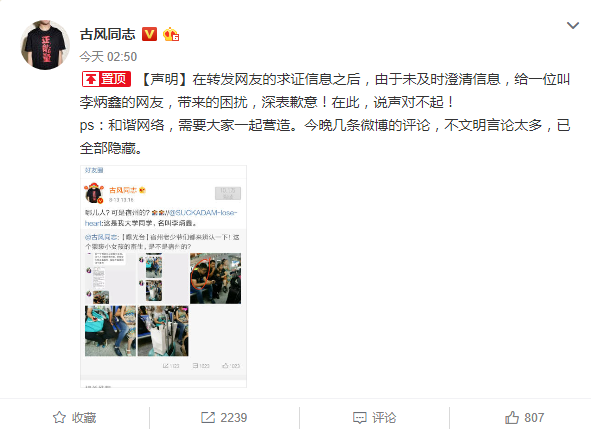This screenshot has height=434, width=591.
Task: Expand the post options chevron
Action: click(573, 25)
